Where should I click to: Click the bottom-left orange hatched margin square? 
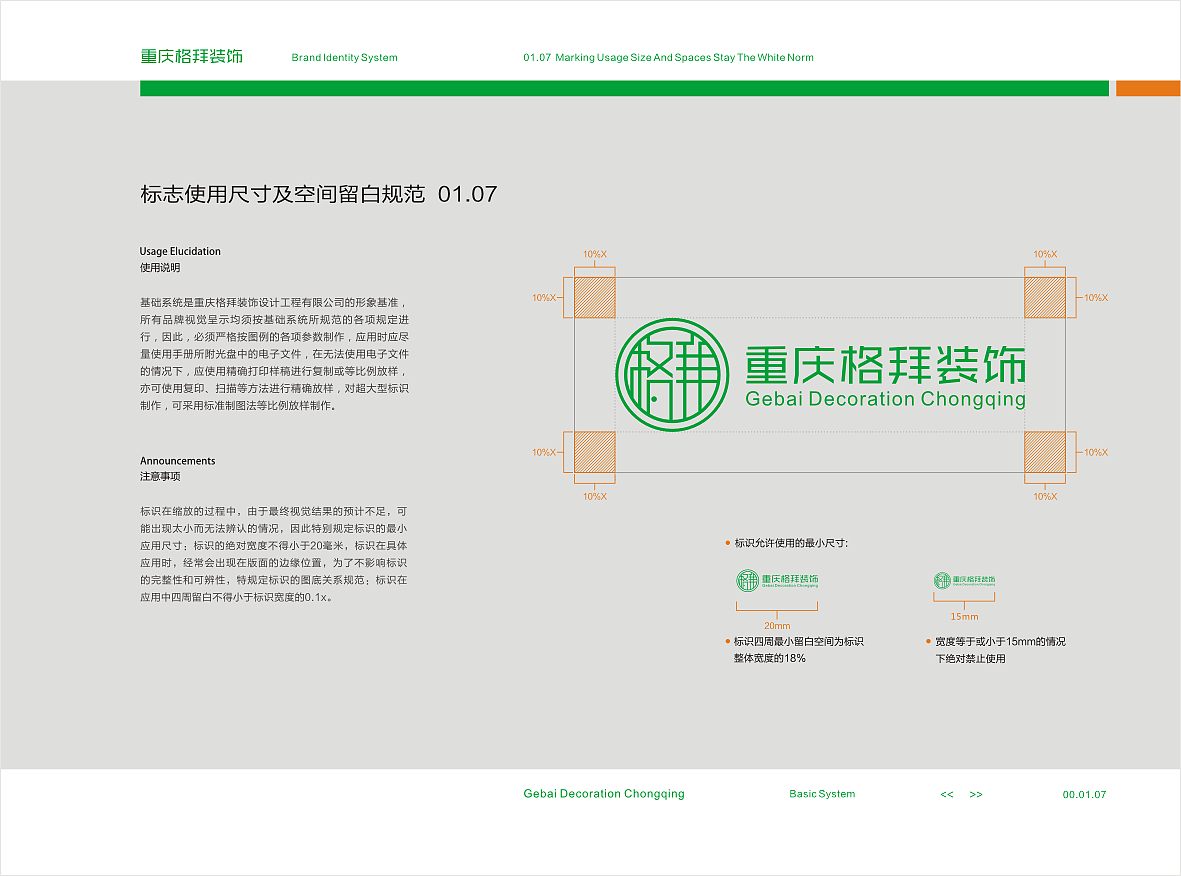595,452
